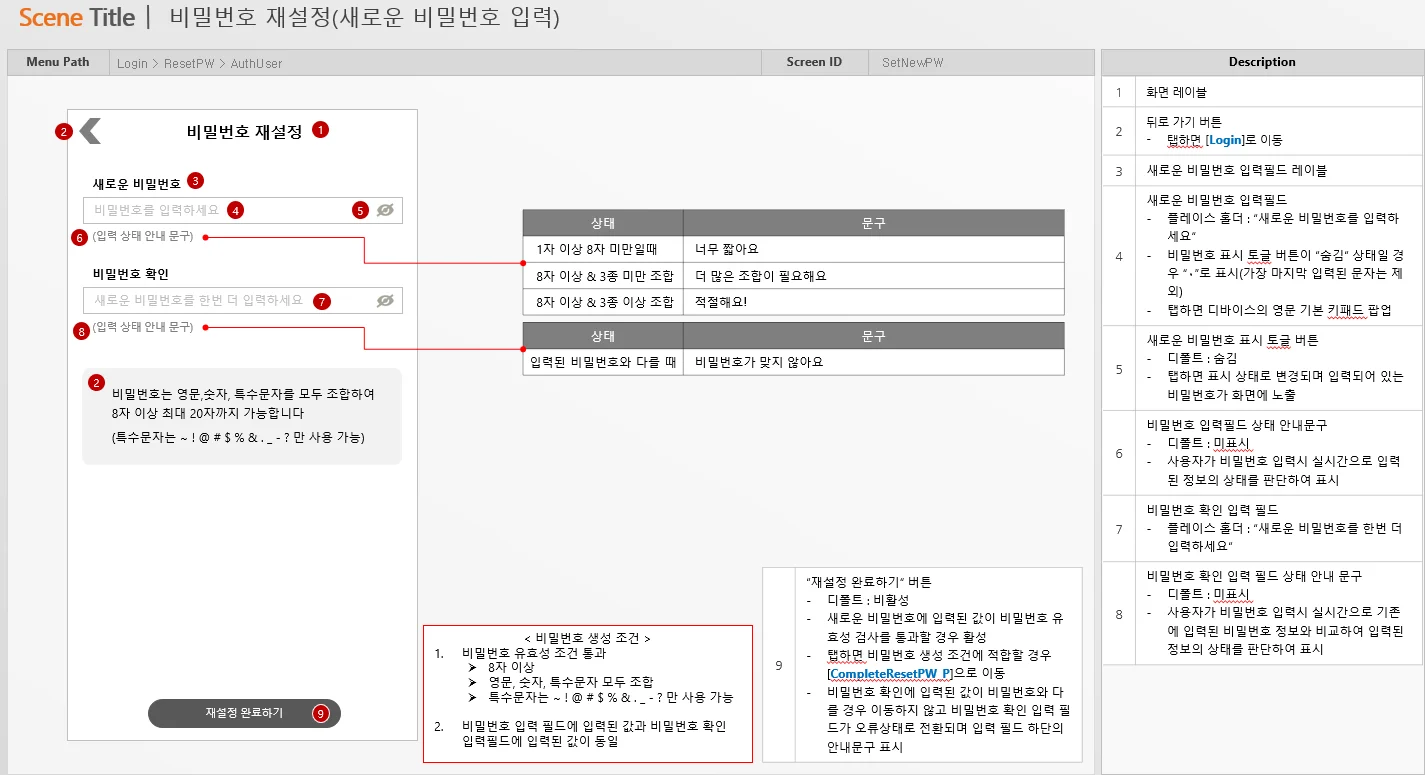Click the '디폴트 : 비활성' description line
Image resolution: width=1425 pixels, height=775 pixels.
(868, 600)
